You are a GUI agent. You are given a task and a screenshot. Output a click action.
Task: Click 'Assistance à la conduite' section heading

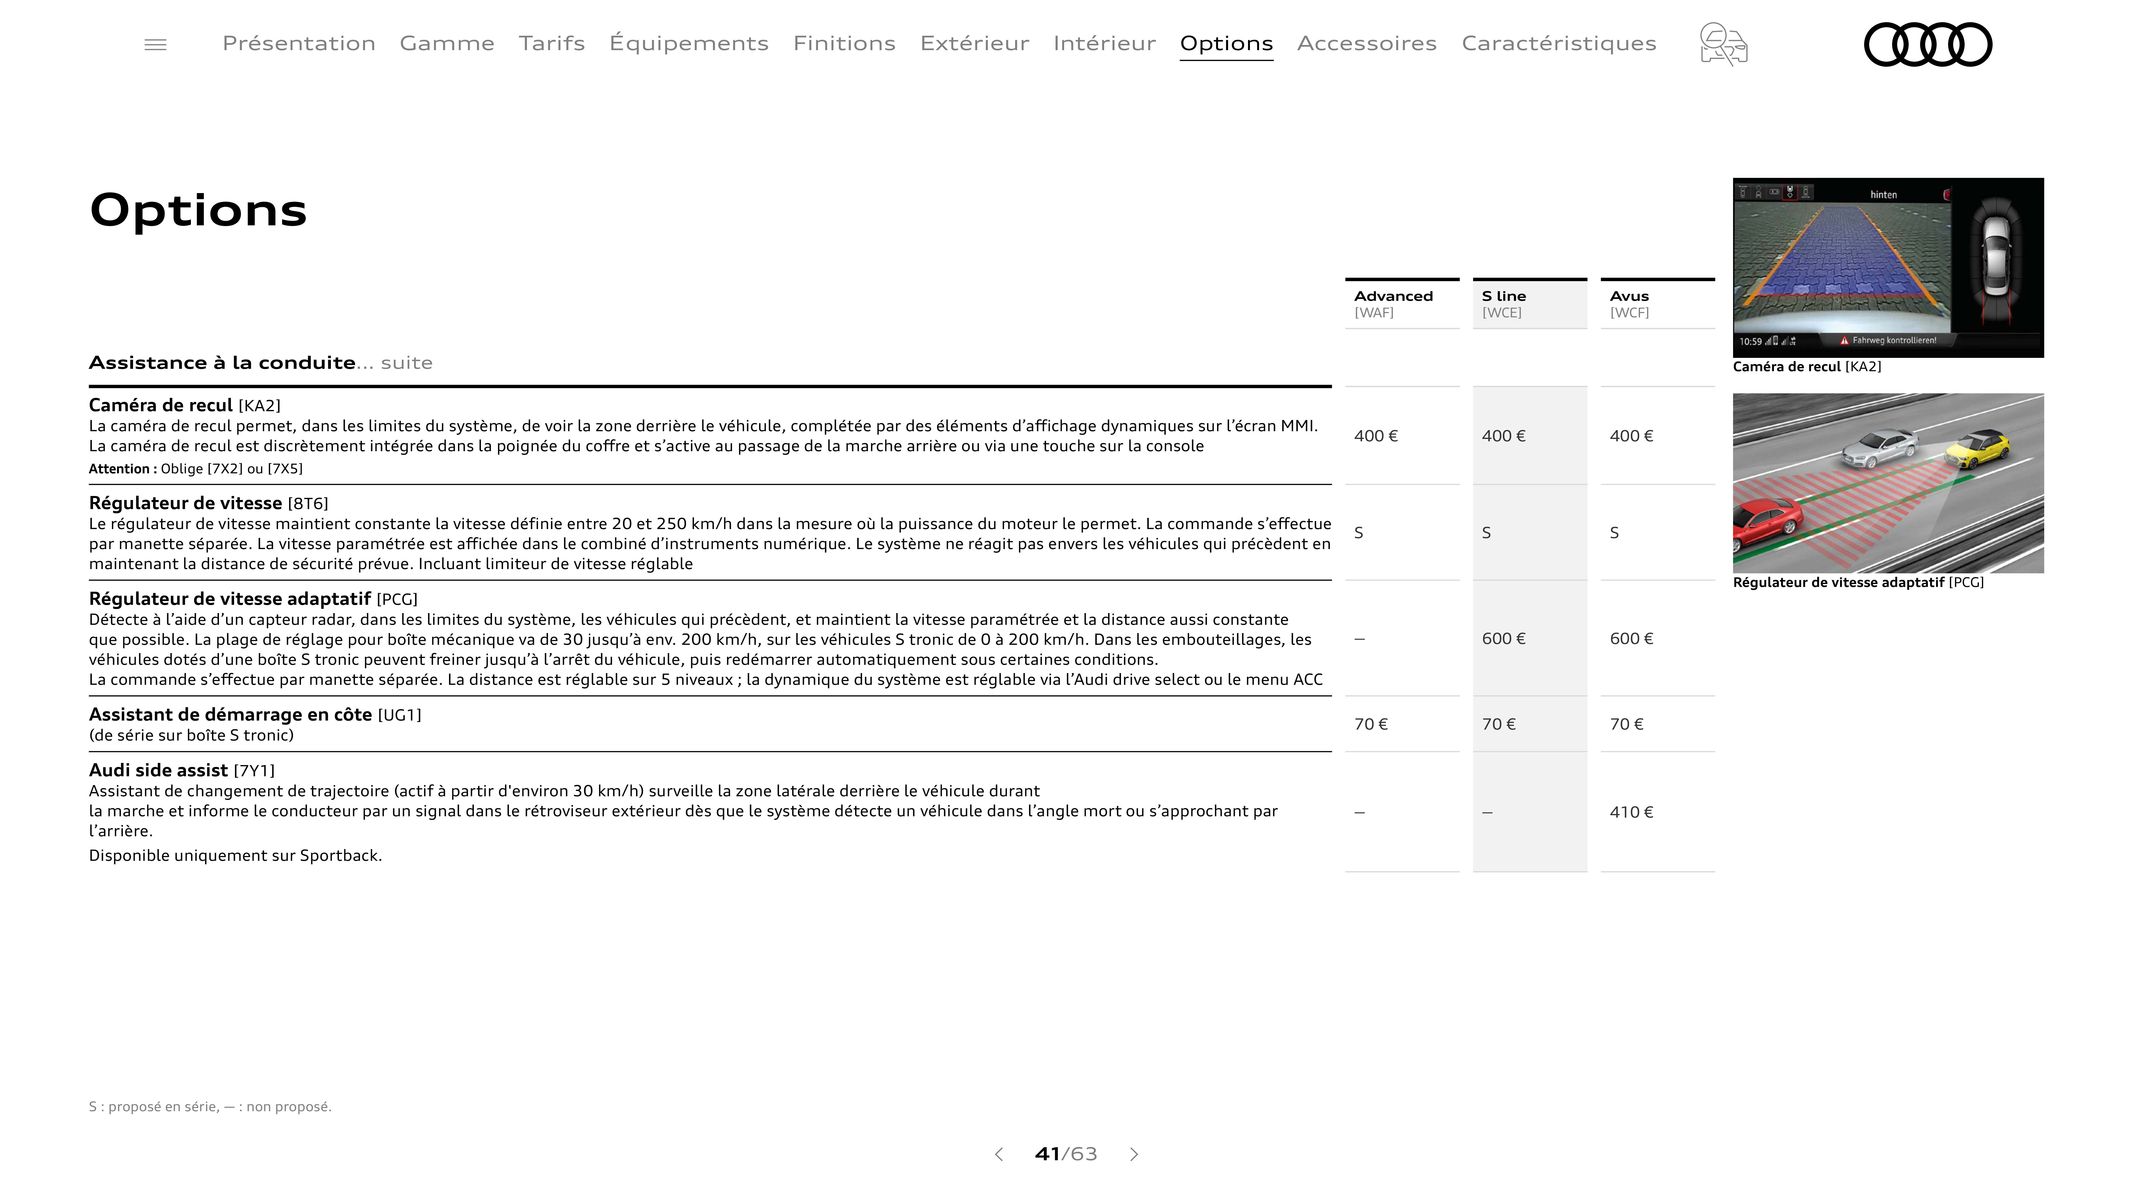[222, 362]
